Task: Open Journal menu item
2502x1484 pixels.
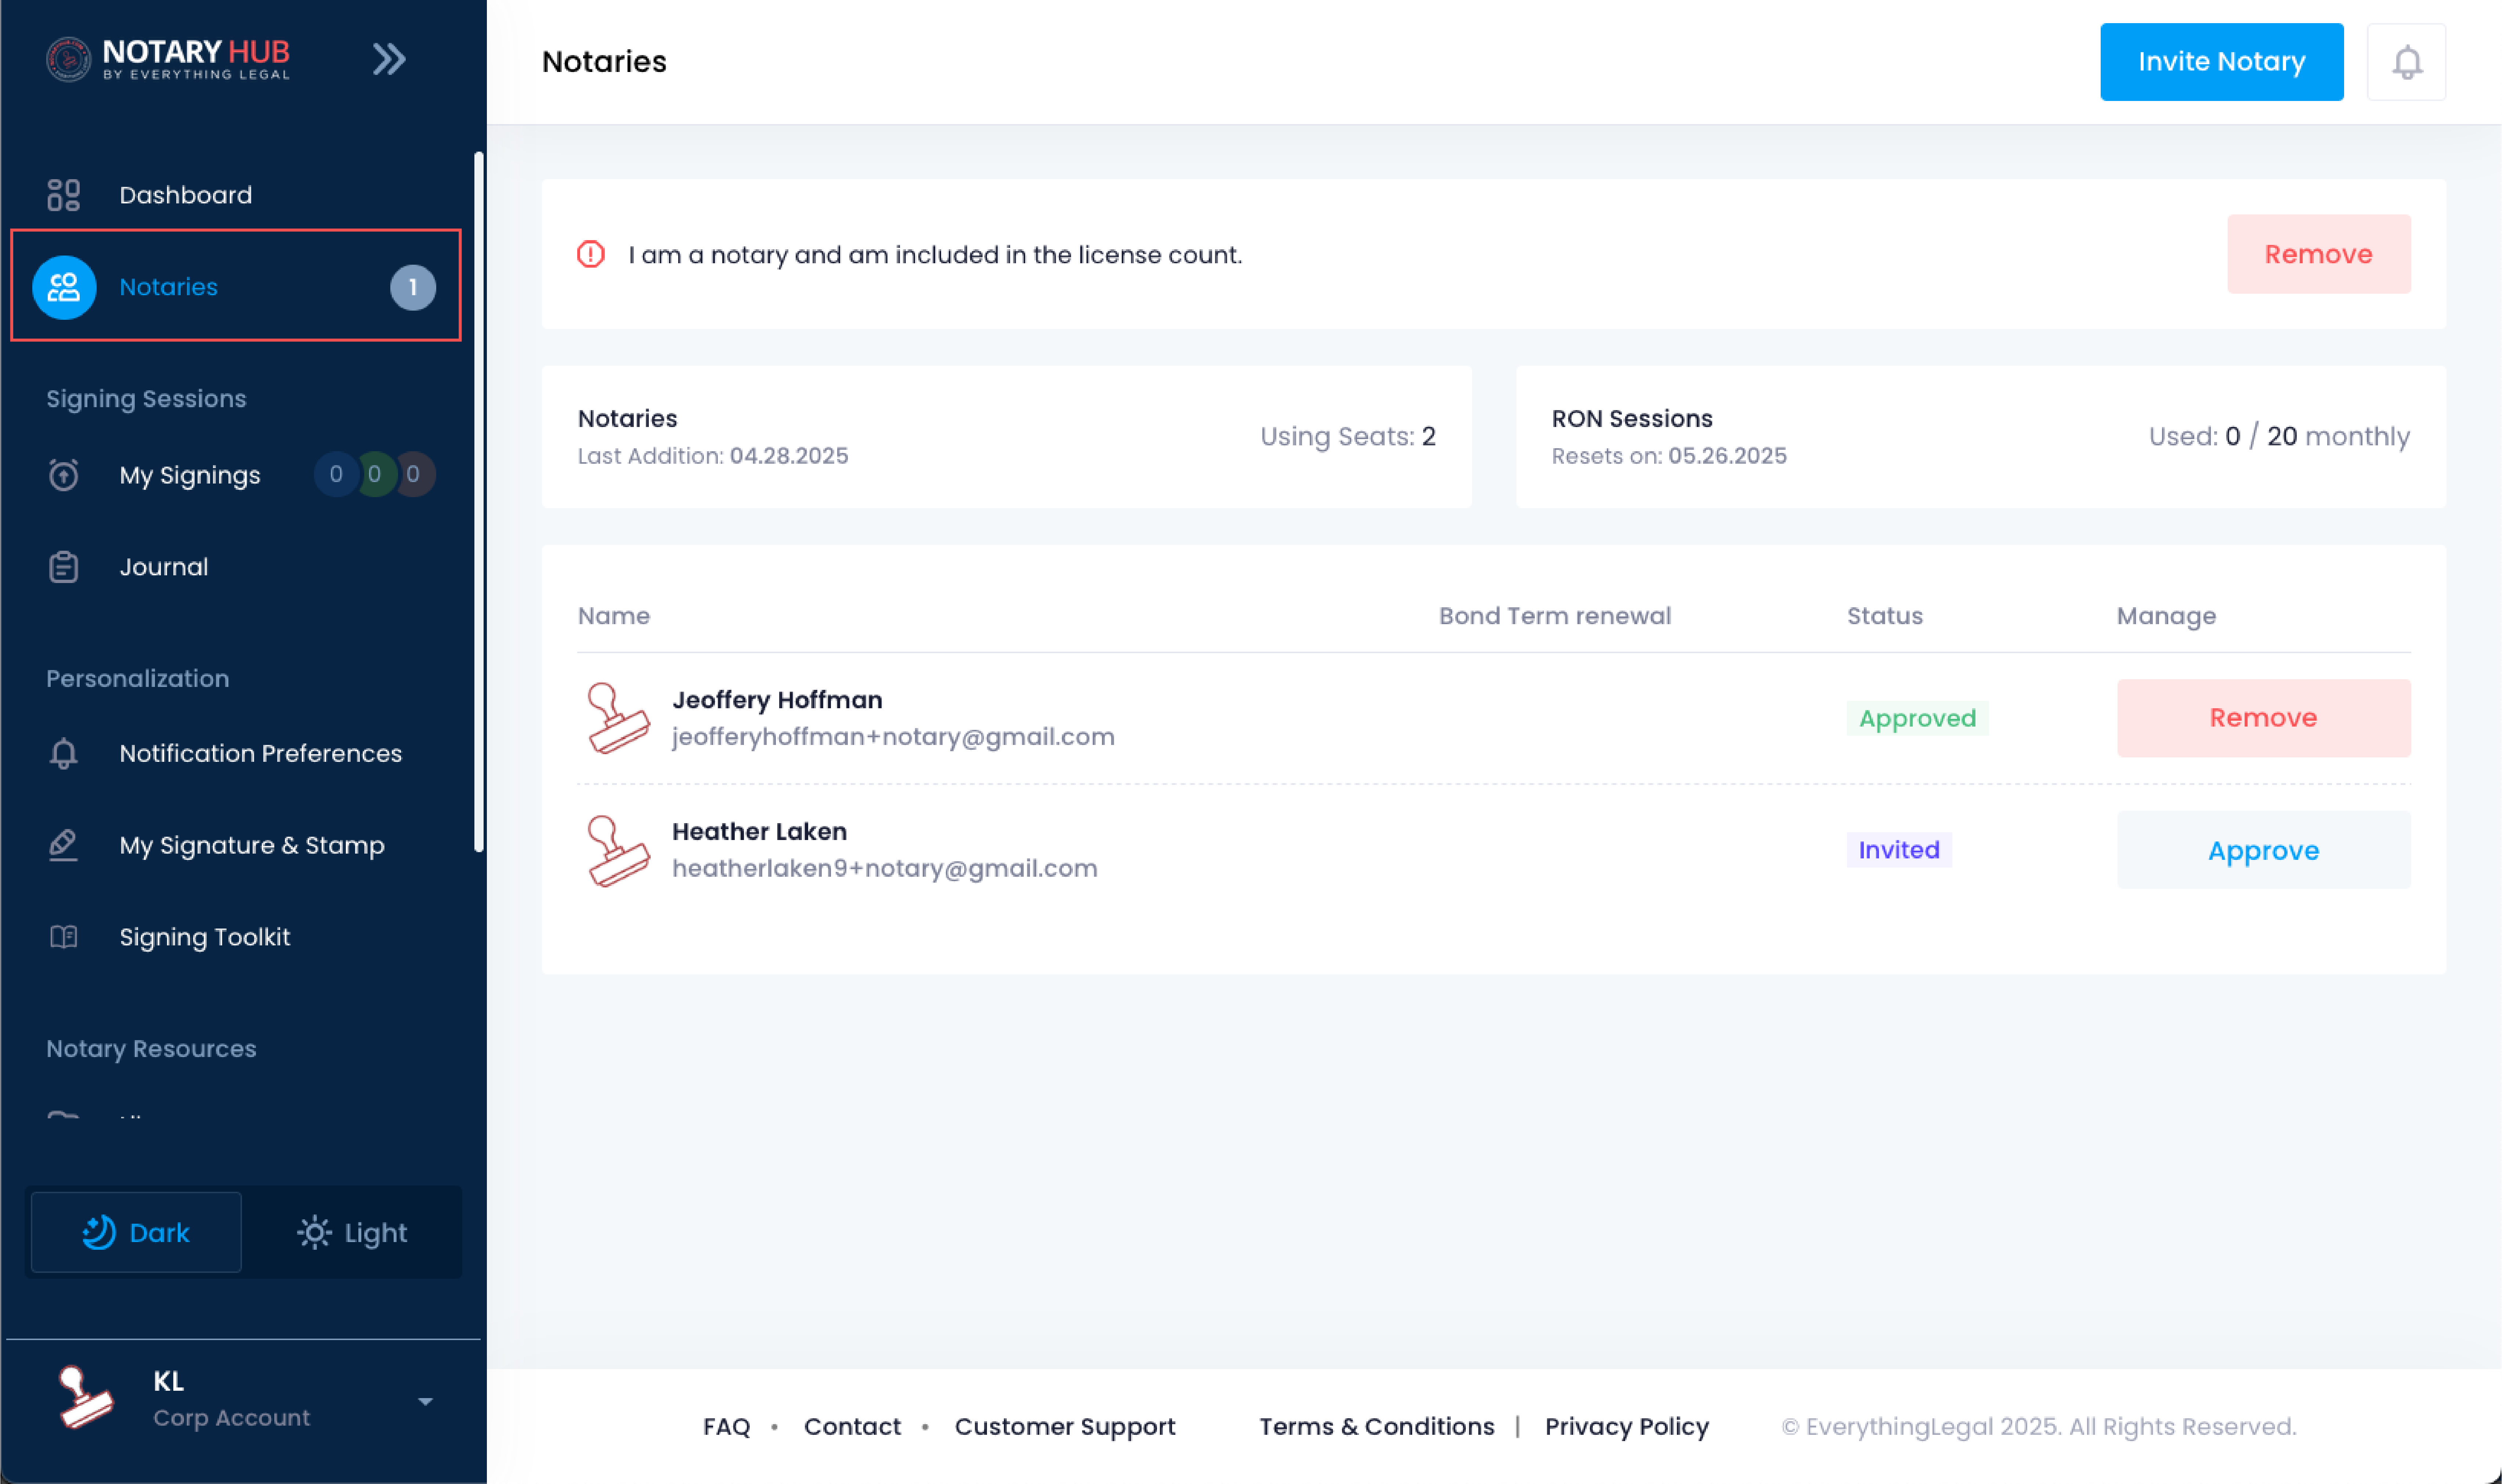Action: 164,567
